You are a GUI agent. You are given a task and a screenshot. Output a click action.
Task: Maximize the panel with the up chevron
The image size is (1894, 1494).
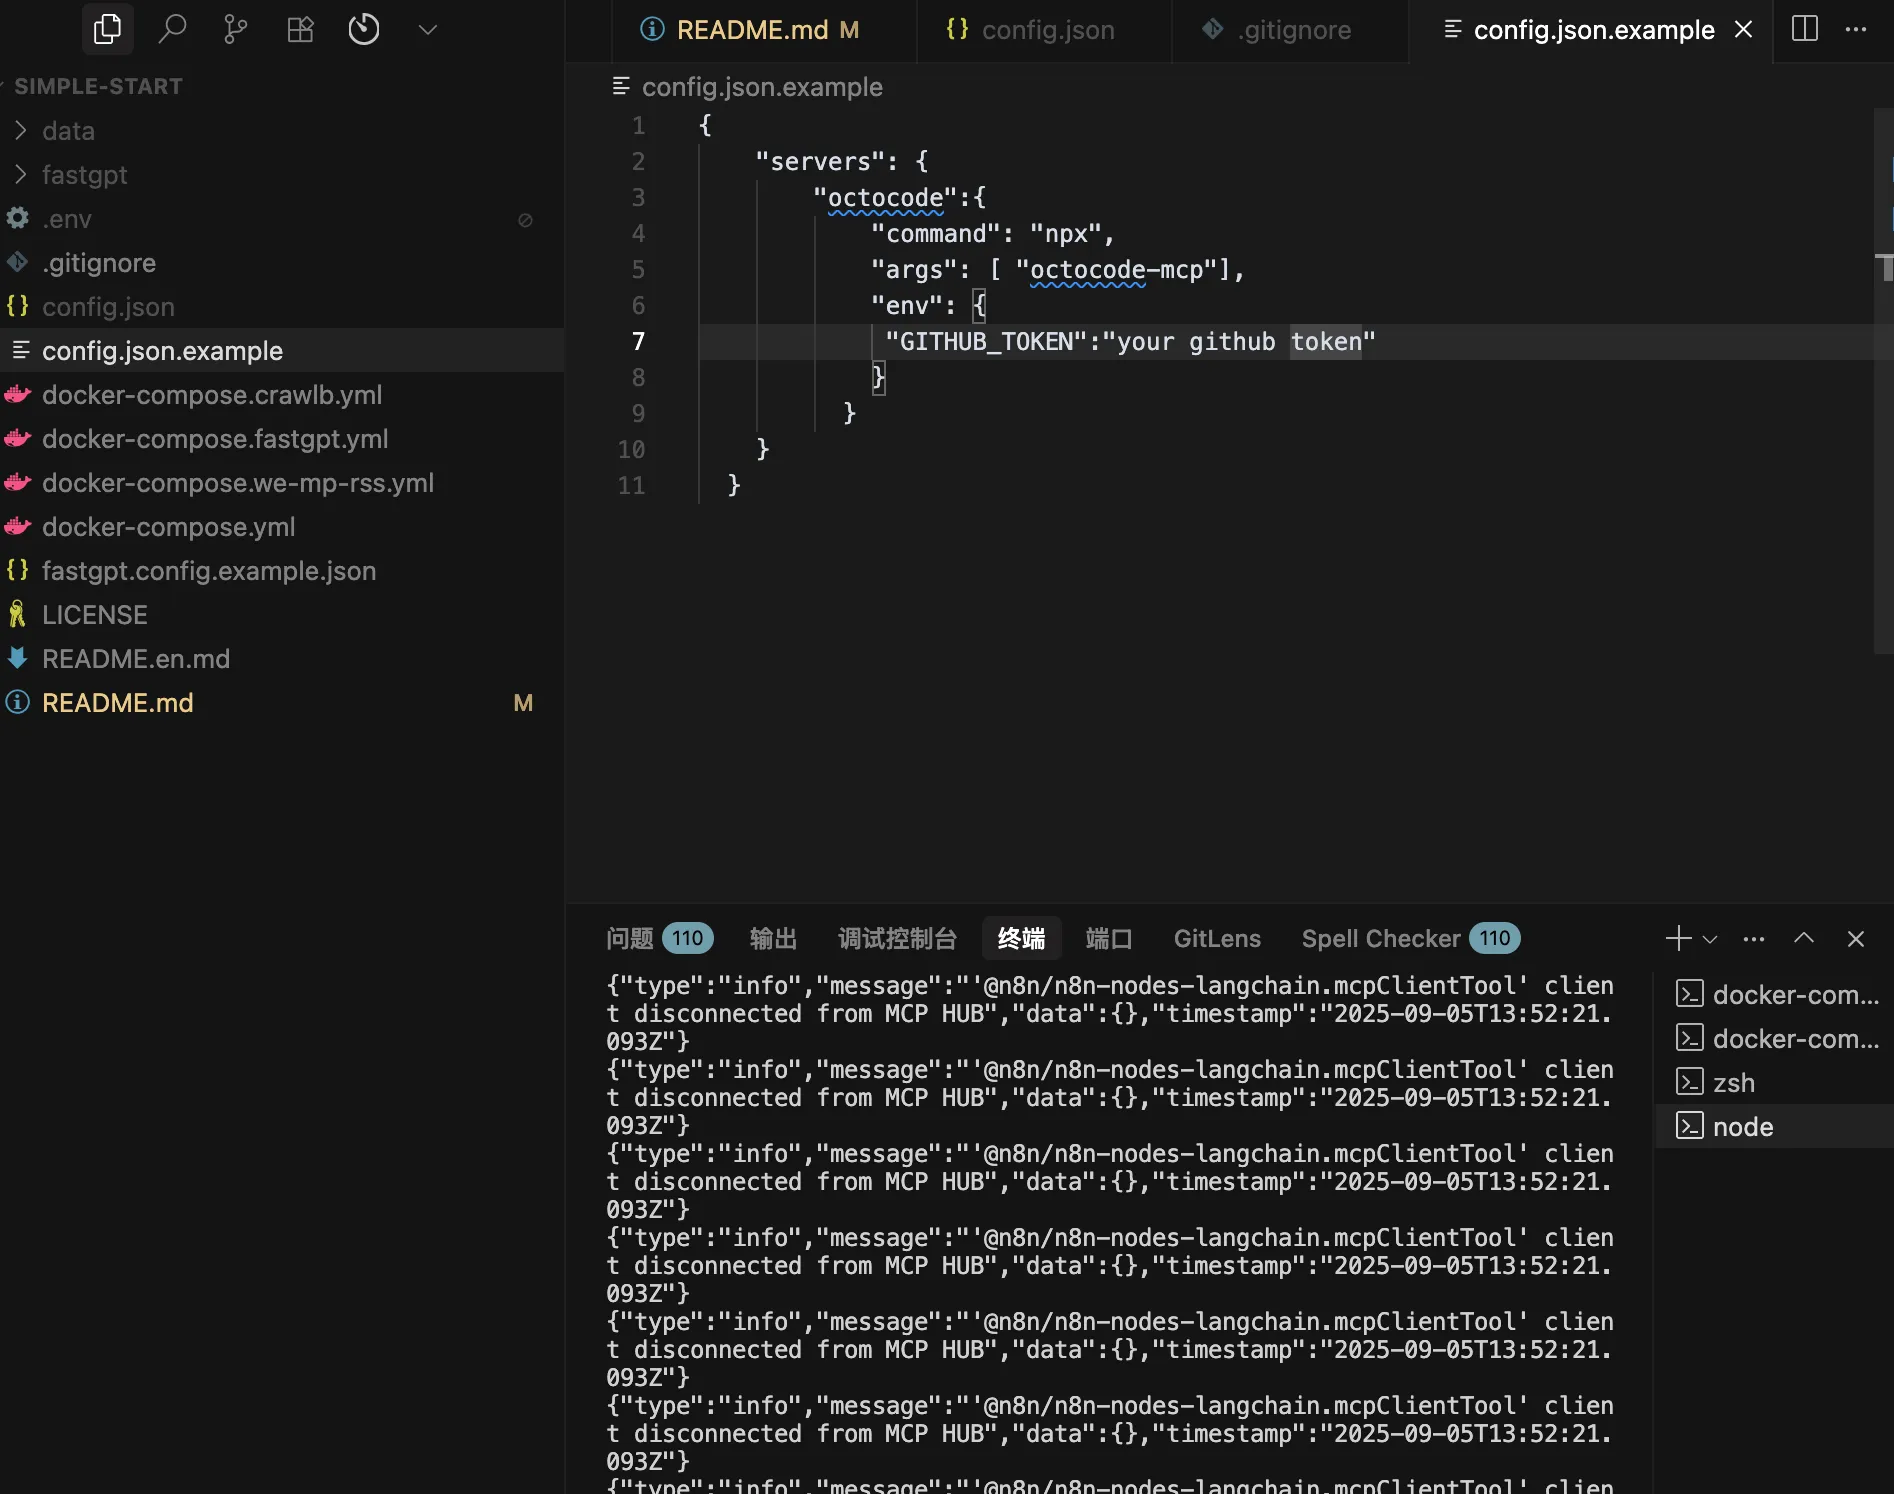(x=1804, y=938)
